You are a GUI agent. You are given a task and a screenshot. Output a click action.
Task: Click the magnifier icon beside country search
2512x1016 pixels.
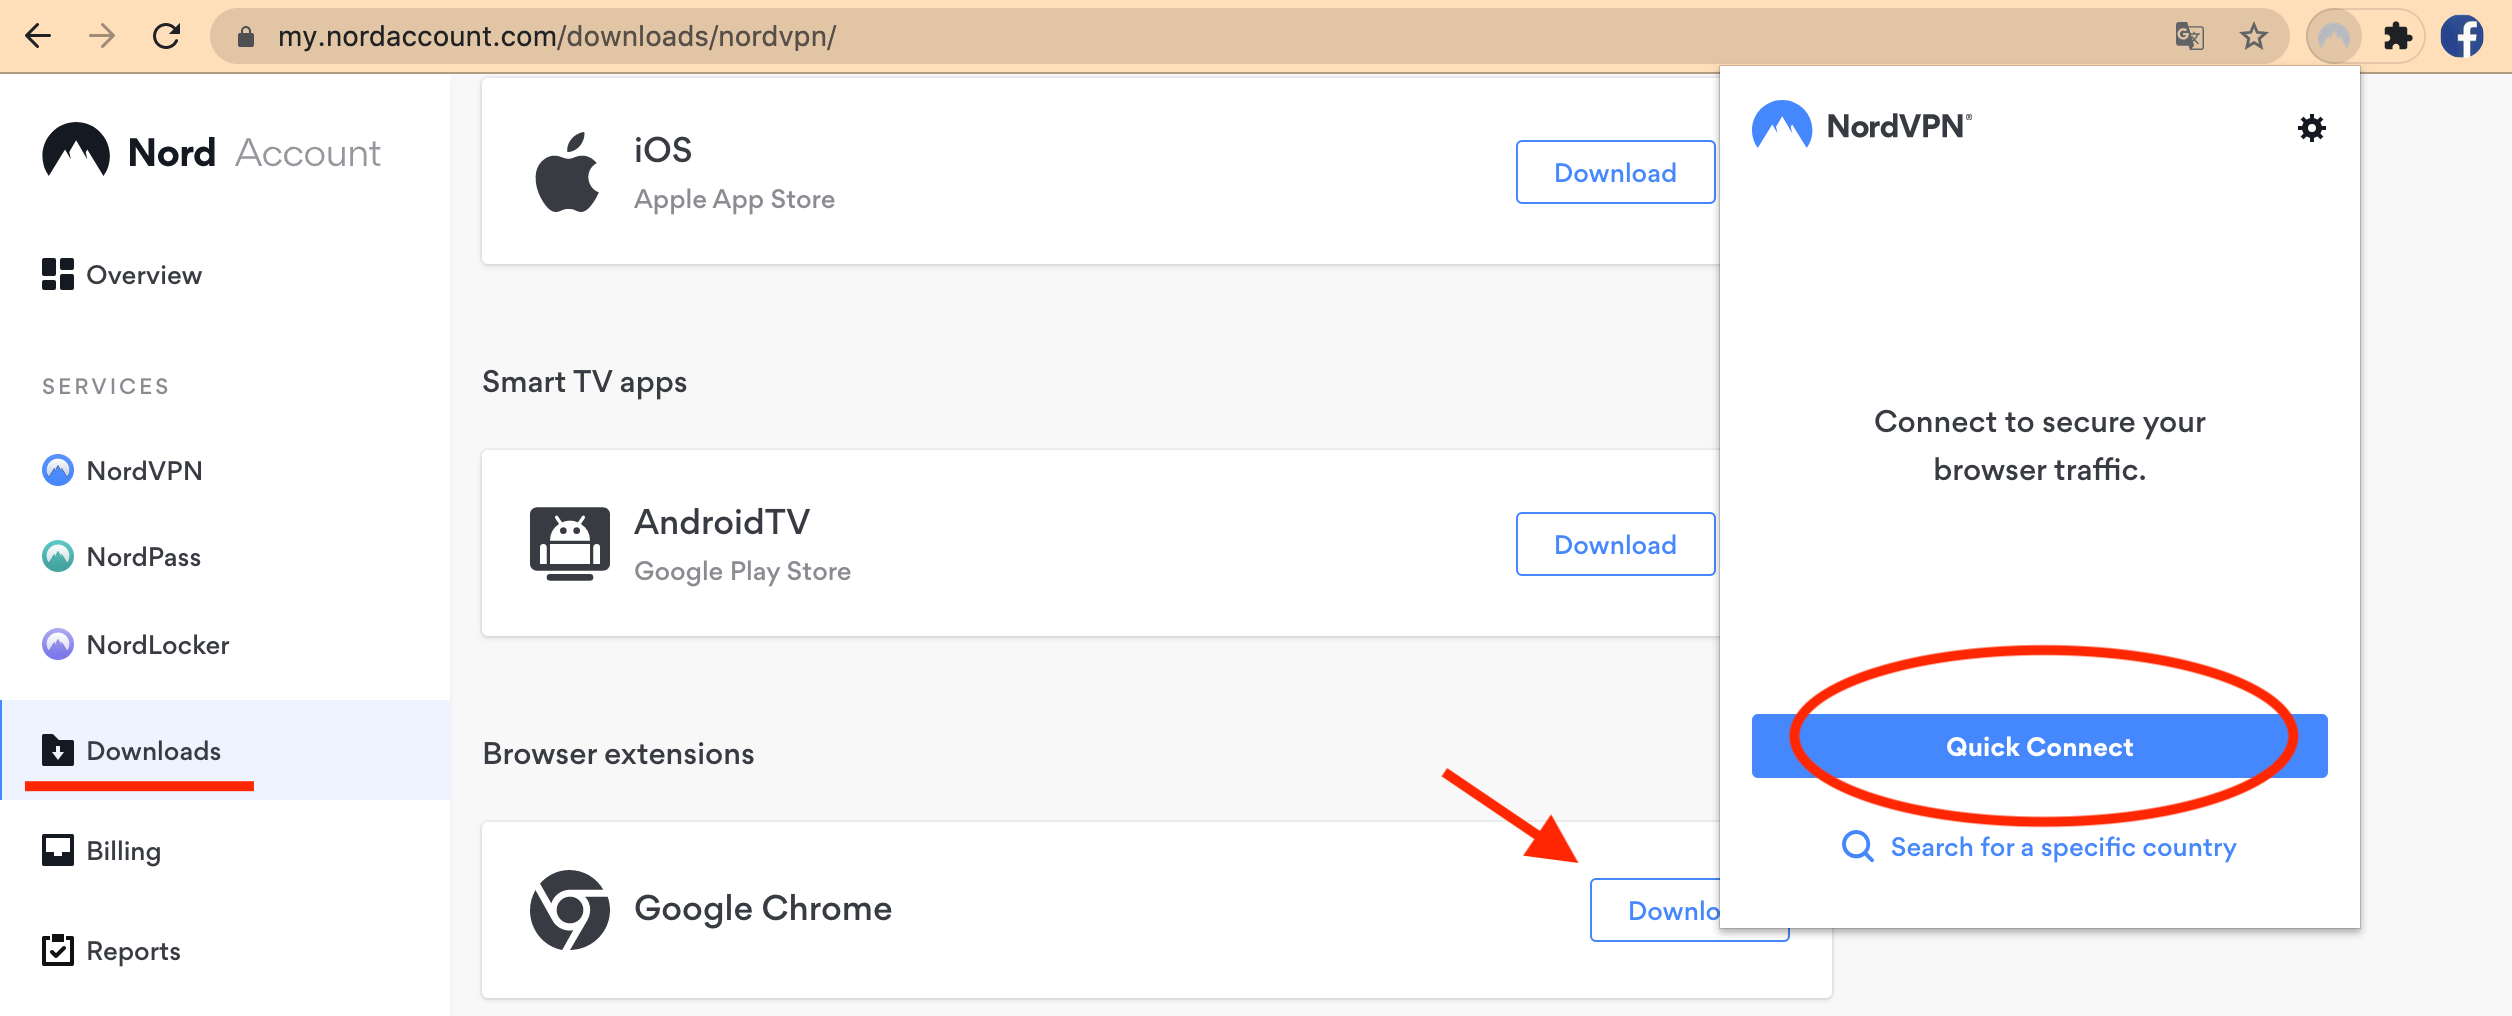coord(1857,846)
